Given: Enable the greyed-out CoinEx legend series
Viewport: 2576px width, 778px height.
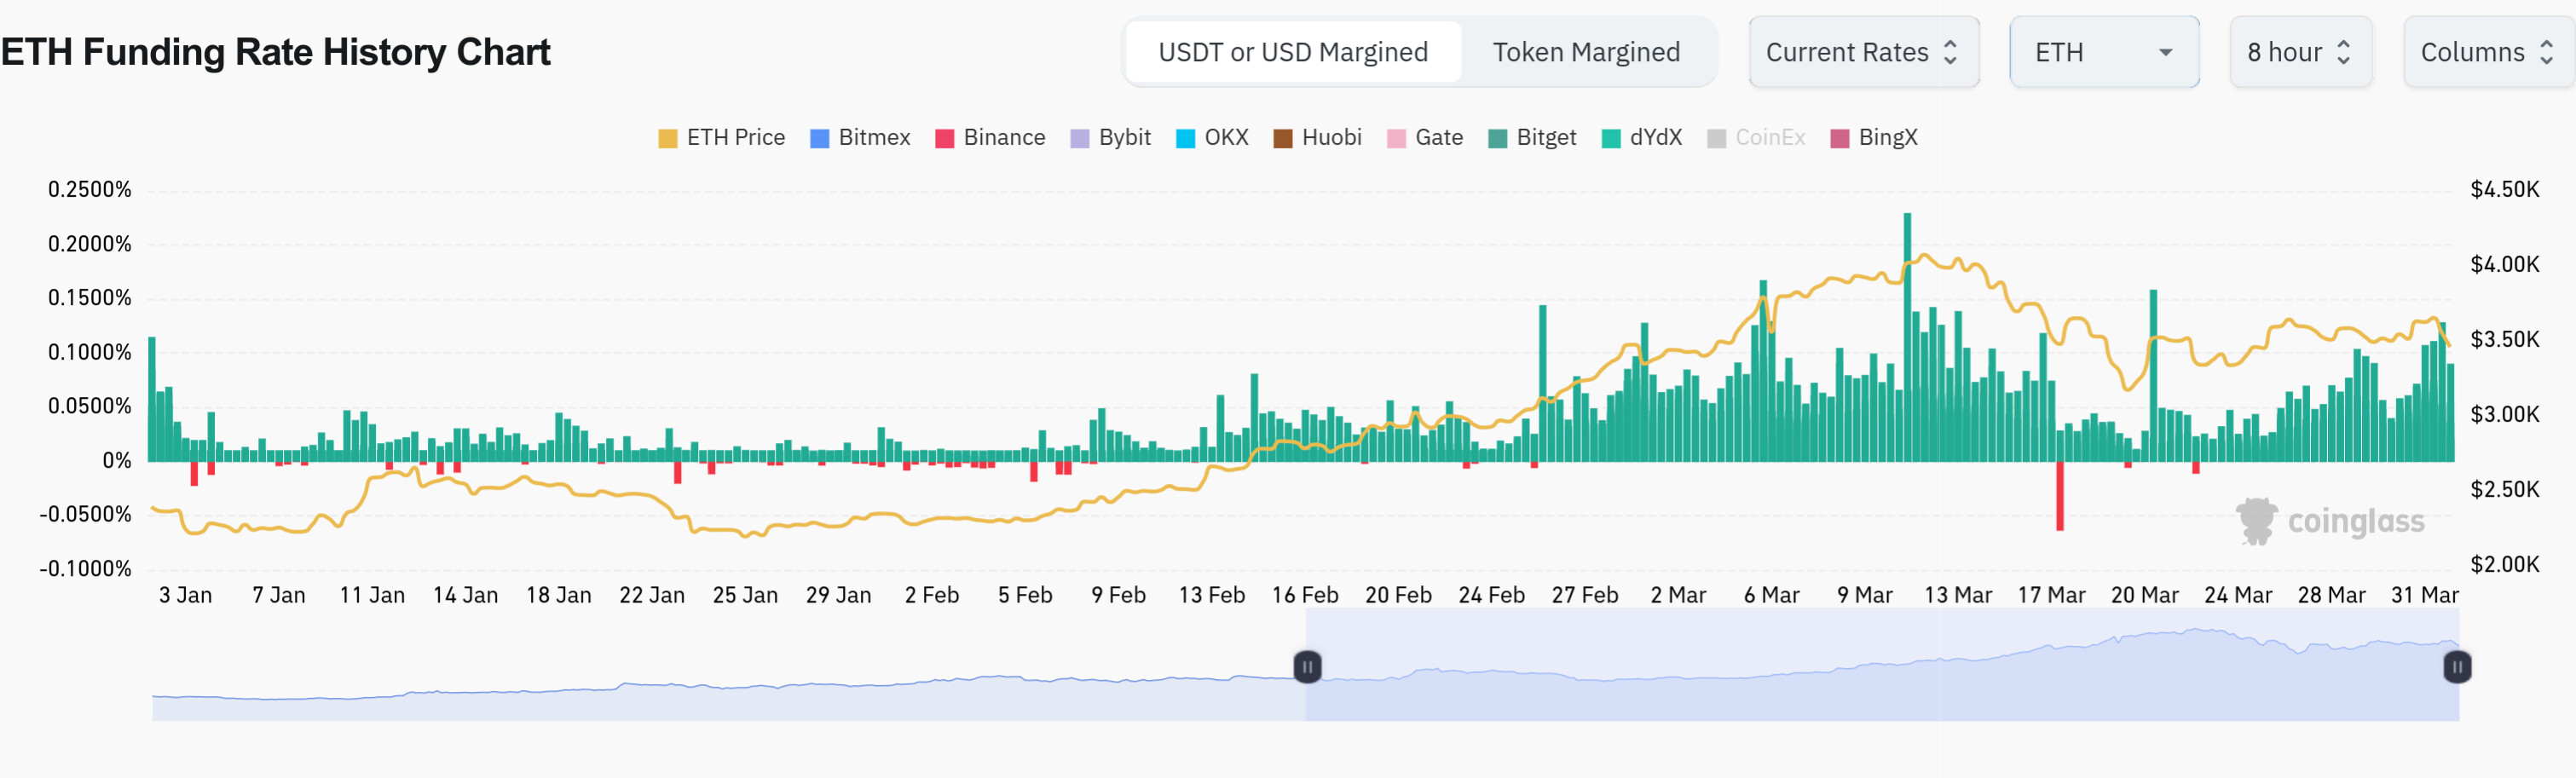Looking at the screenshot, I should pos(1756,138).
